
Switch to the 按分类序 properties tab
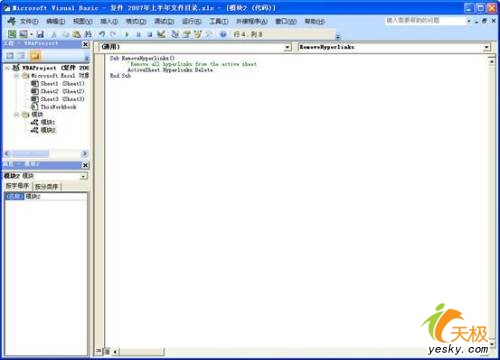point(47,186)
